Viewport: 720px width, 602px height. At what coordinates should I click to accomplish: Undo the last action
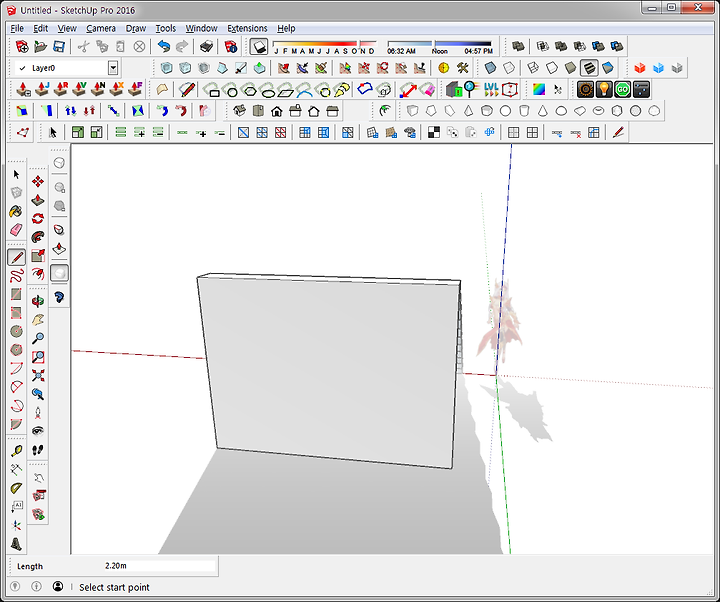pyautogui.click(x=163, y=46)
